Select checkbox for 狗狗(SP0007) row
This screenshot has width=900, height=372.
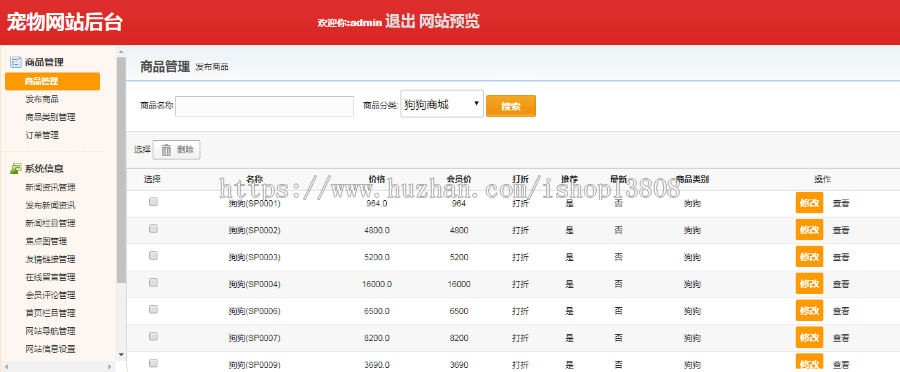point(153,336)
